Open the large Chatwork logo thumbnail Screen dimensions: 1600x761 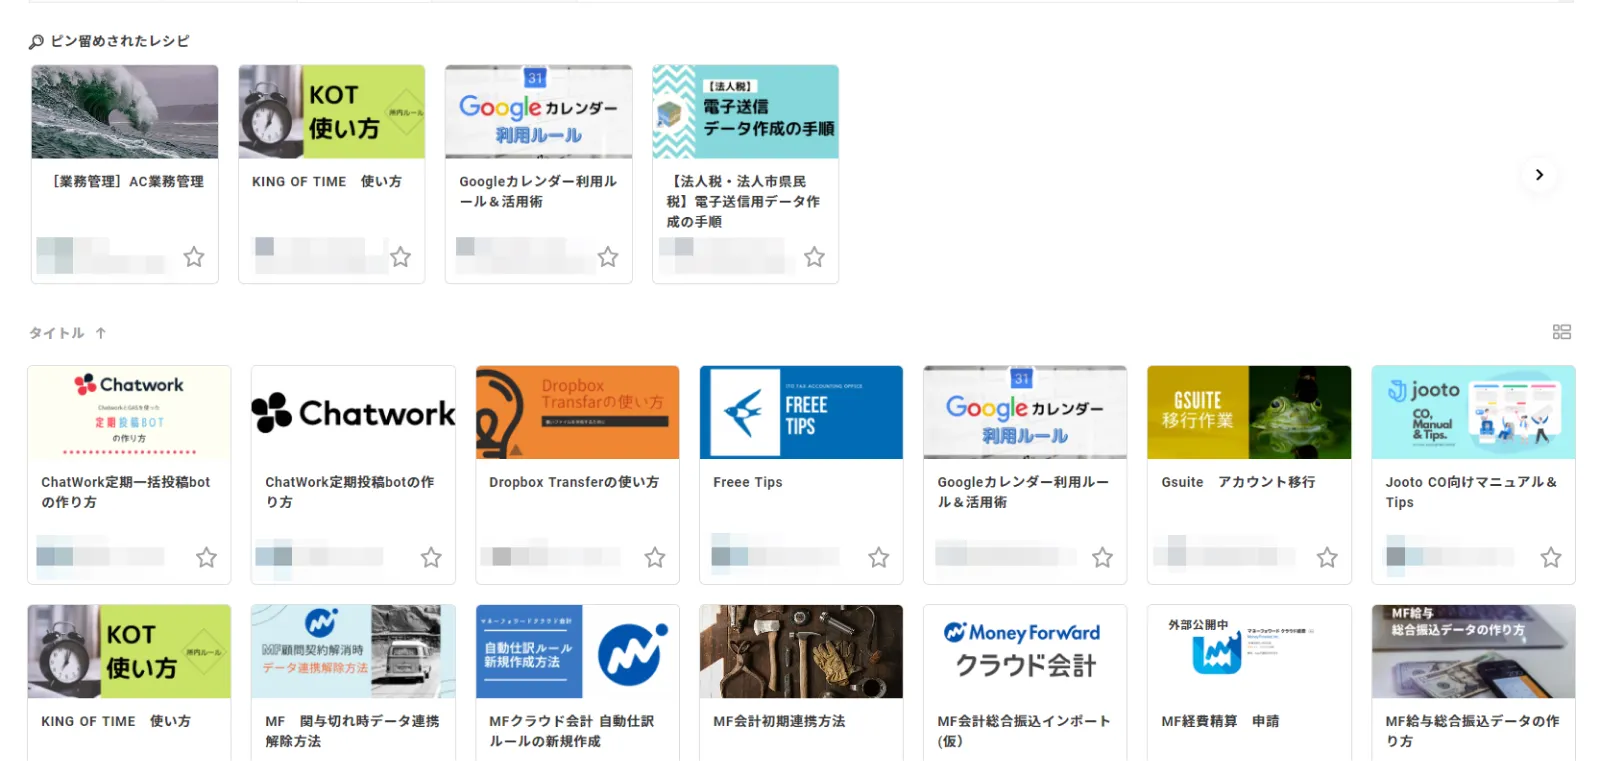tap(353, 412)
